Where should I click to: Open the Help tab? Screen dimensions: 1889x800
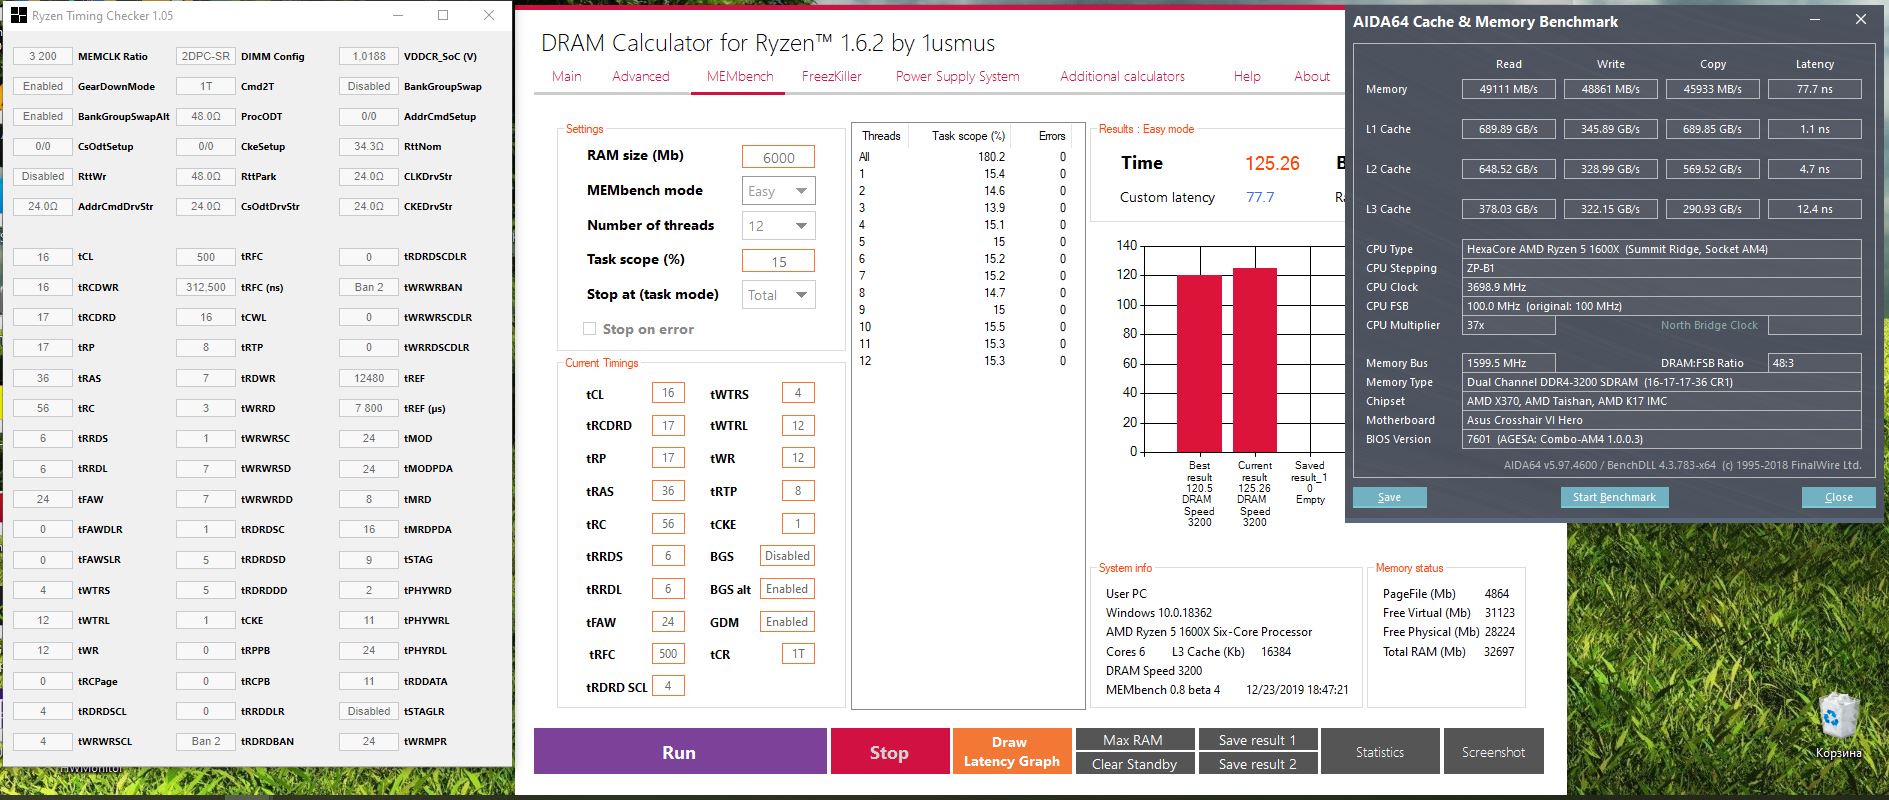point(1247,76)
